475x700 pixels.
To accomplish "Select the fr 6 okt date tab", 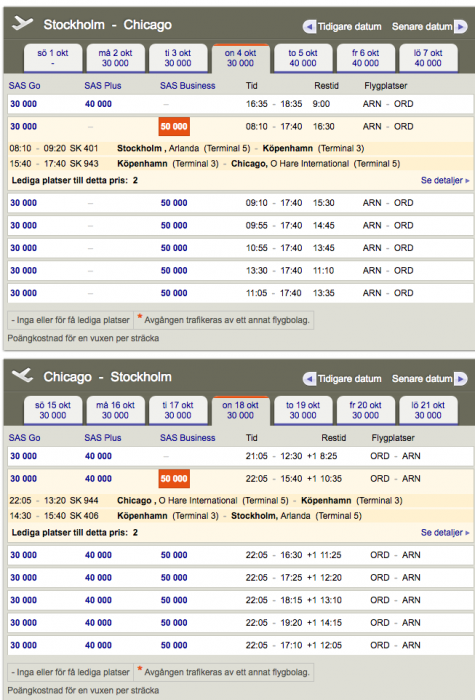I will [x=365, y=58].
